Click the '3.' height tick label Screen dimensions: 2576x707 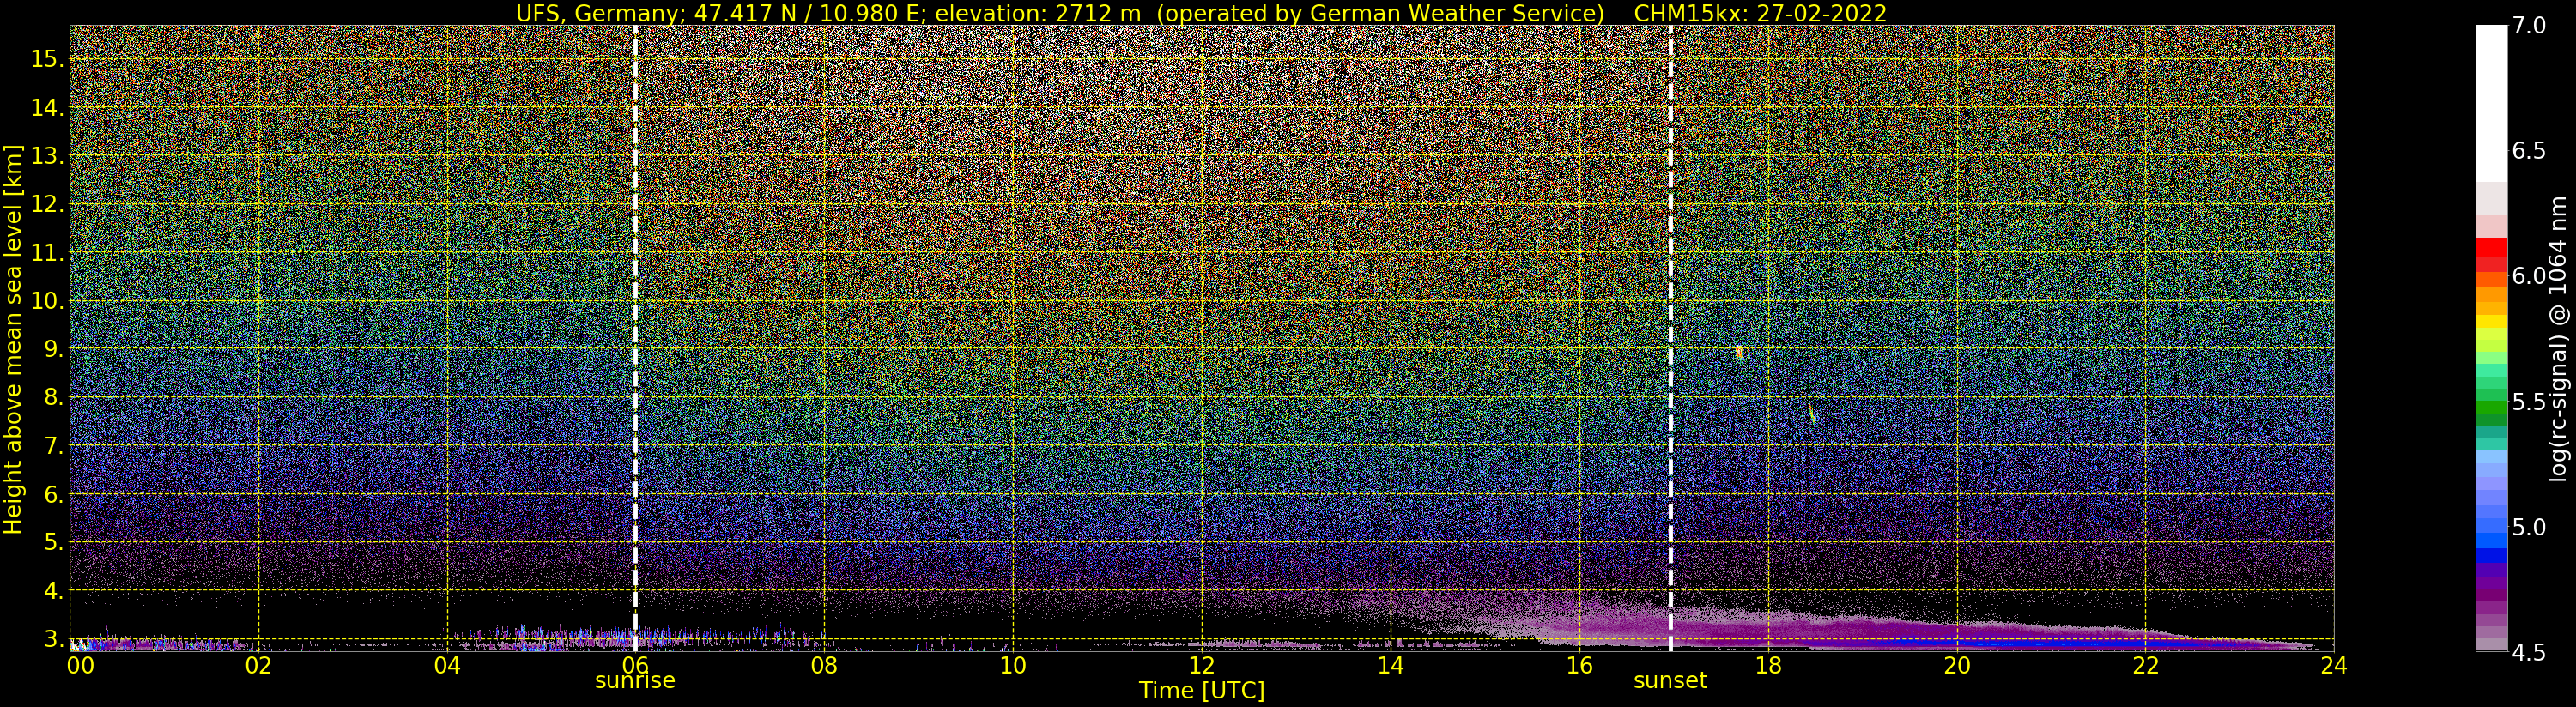click(53, 639)
